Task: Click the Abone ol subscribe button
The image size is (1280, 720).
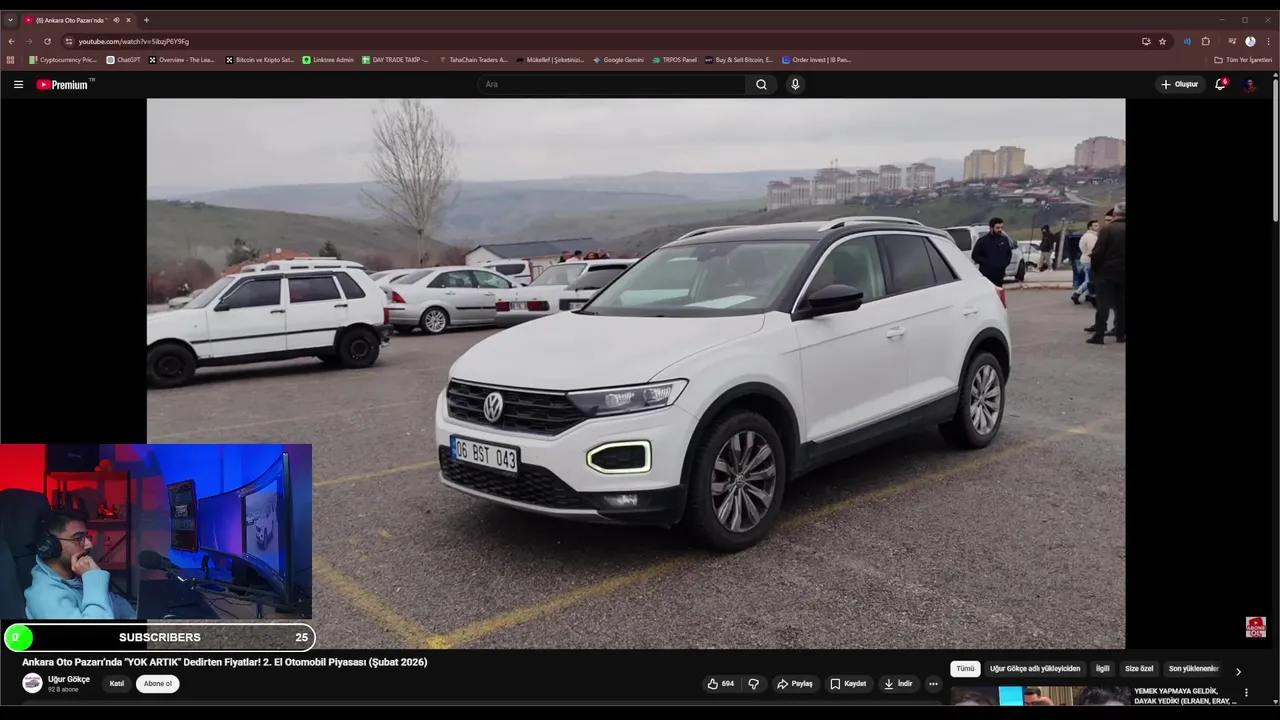Action: (157, 684)
